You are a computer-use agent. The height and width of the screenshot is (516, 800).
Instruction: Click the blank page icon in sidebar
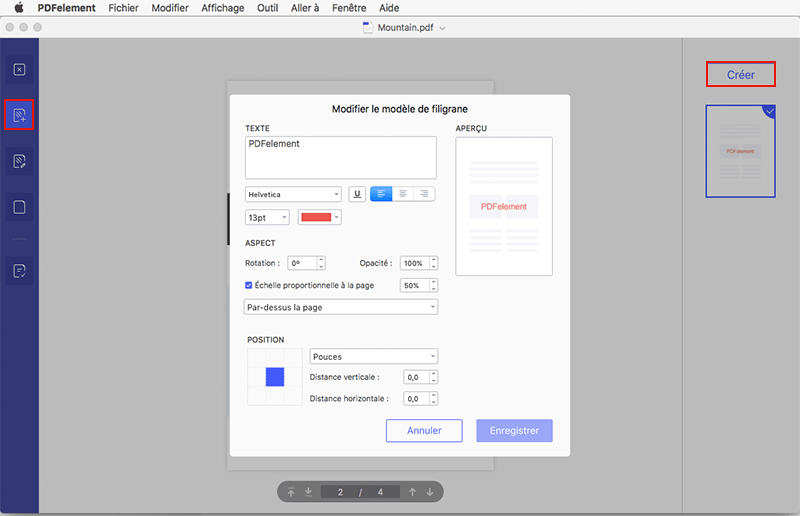(x=19, y=207)
